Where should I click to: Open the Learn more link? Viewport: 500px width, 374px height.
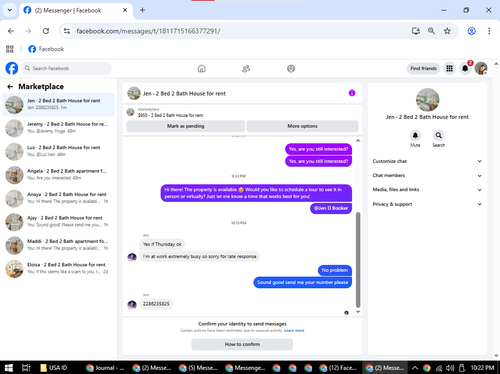[x=294, y=331]
